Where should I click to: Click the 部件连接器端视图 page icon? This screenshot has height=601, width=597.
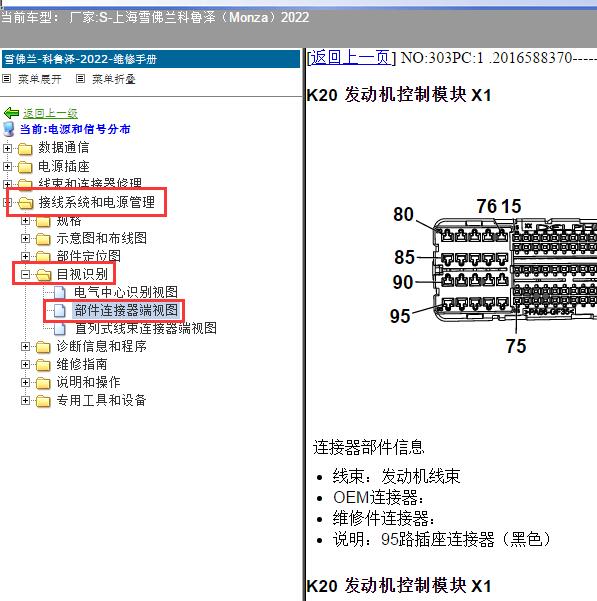click(x=59, y=310)
